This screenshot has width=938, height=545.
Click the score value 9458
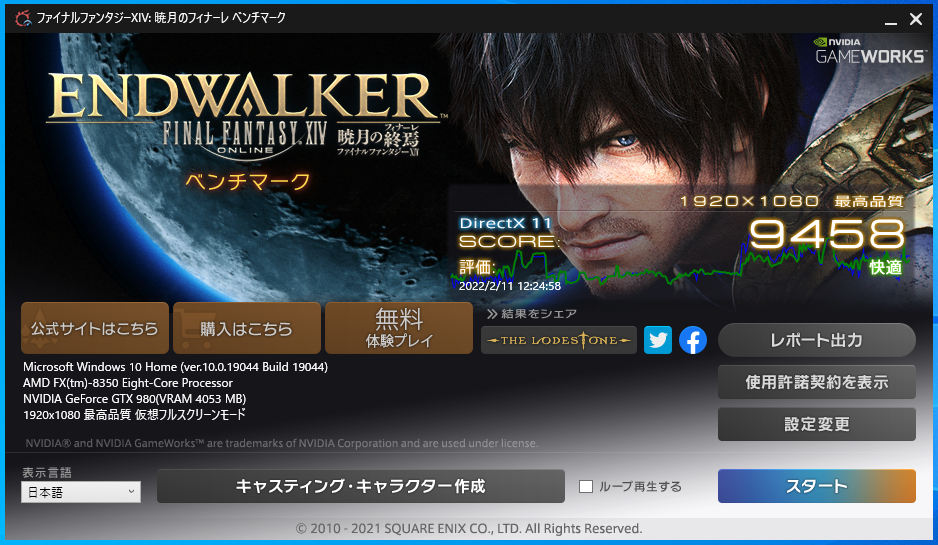827,234
